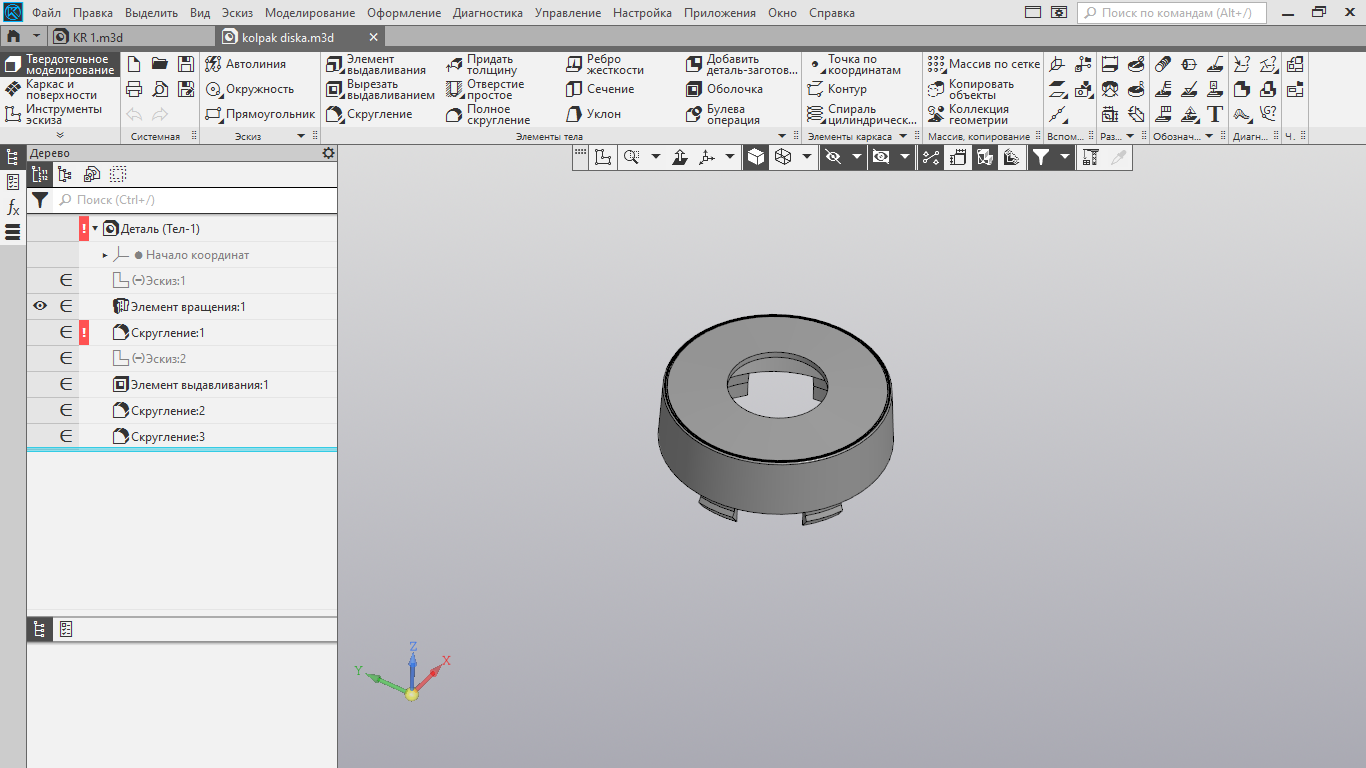Screen dimensions: 1366x768
Task: Click the Сечение tool
Action: 600,89
